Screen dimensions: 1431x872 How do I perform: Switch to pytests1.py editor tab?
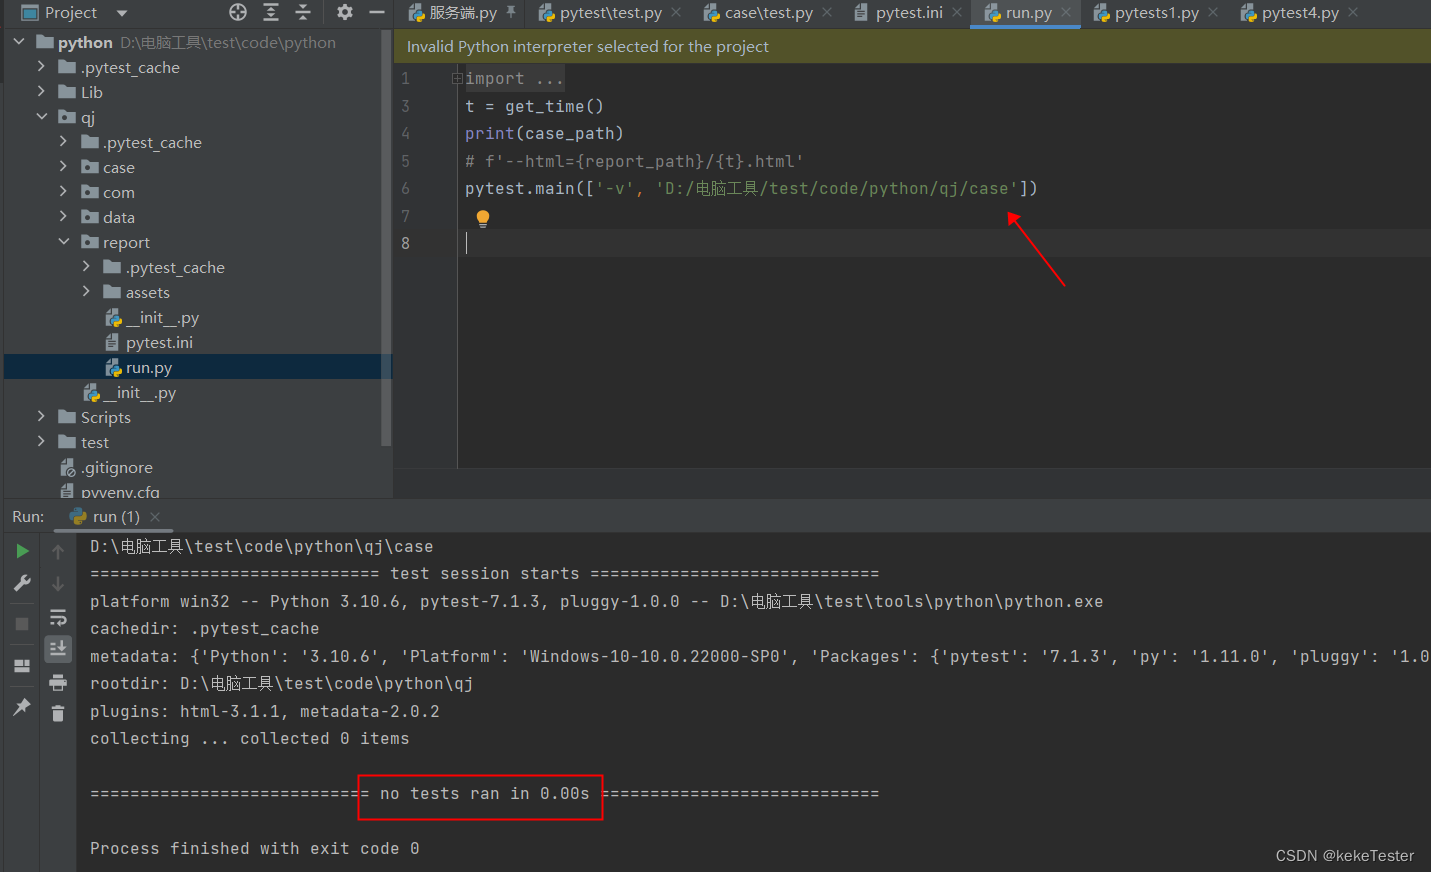tap(1154, 13)
